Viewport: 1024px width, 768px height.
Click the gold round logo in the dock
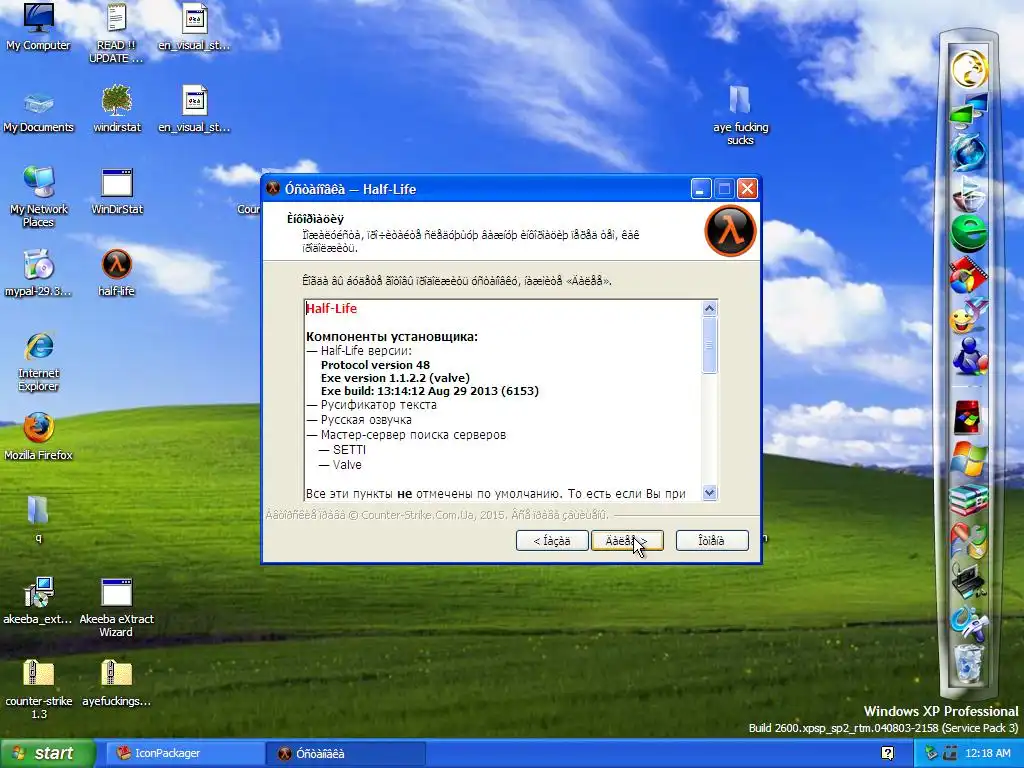click(x=969, y=68)
